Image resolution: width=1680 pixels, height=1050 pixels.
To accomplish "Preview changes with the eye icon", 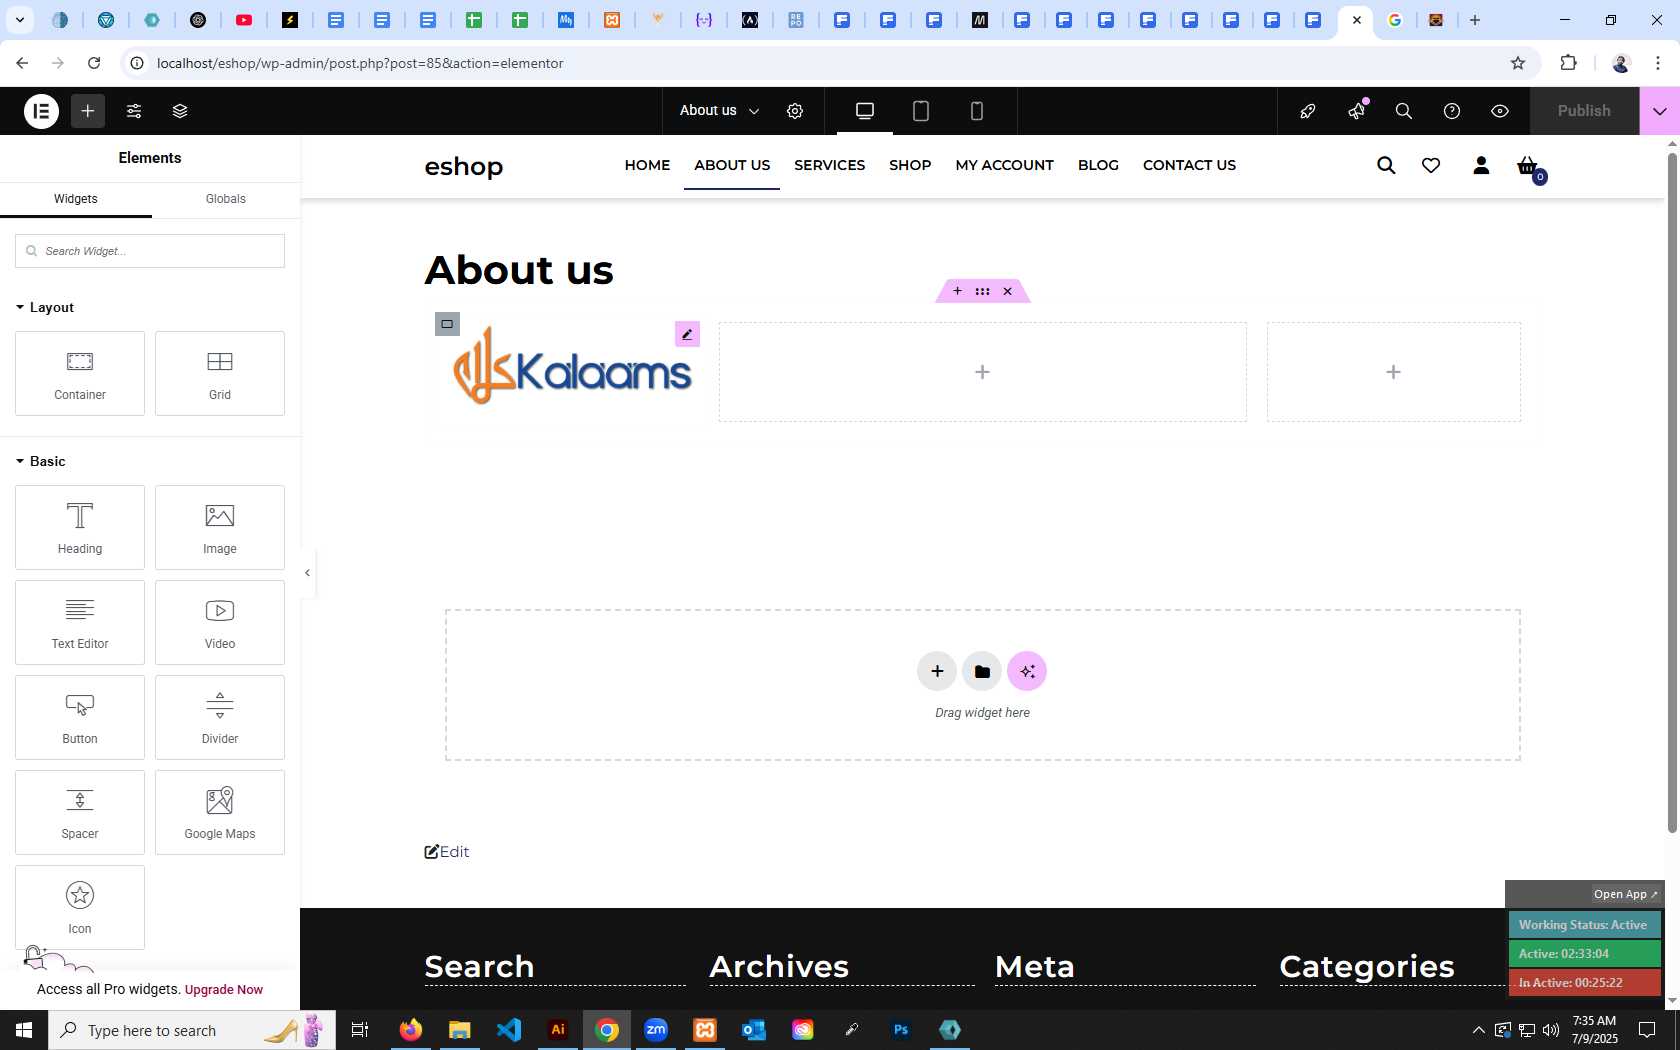I will click(x=1500, y=111).
